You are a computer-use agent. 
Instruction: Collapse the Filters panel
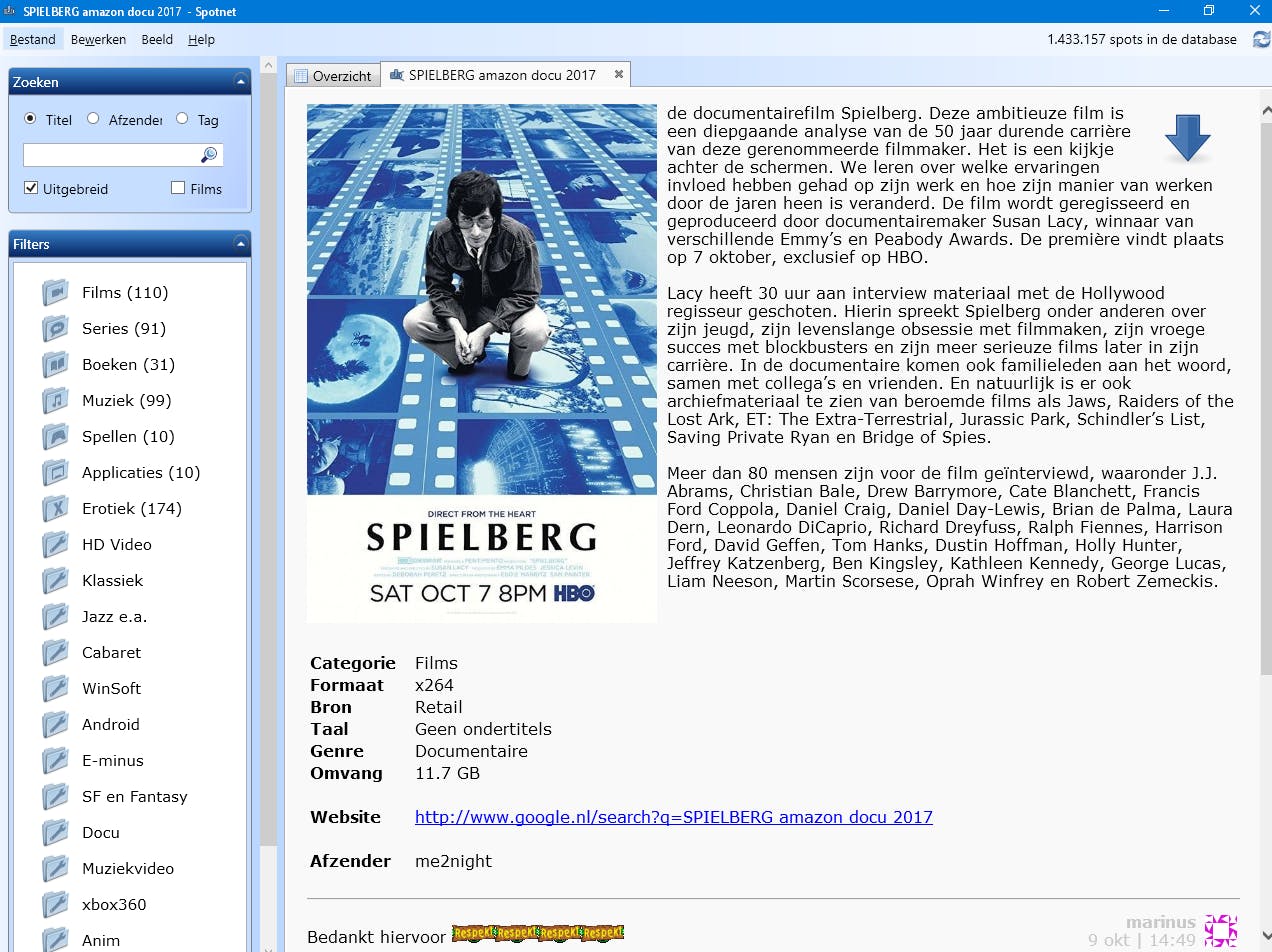pyautogui.click(x=239, y=243)
